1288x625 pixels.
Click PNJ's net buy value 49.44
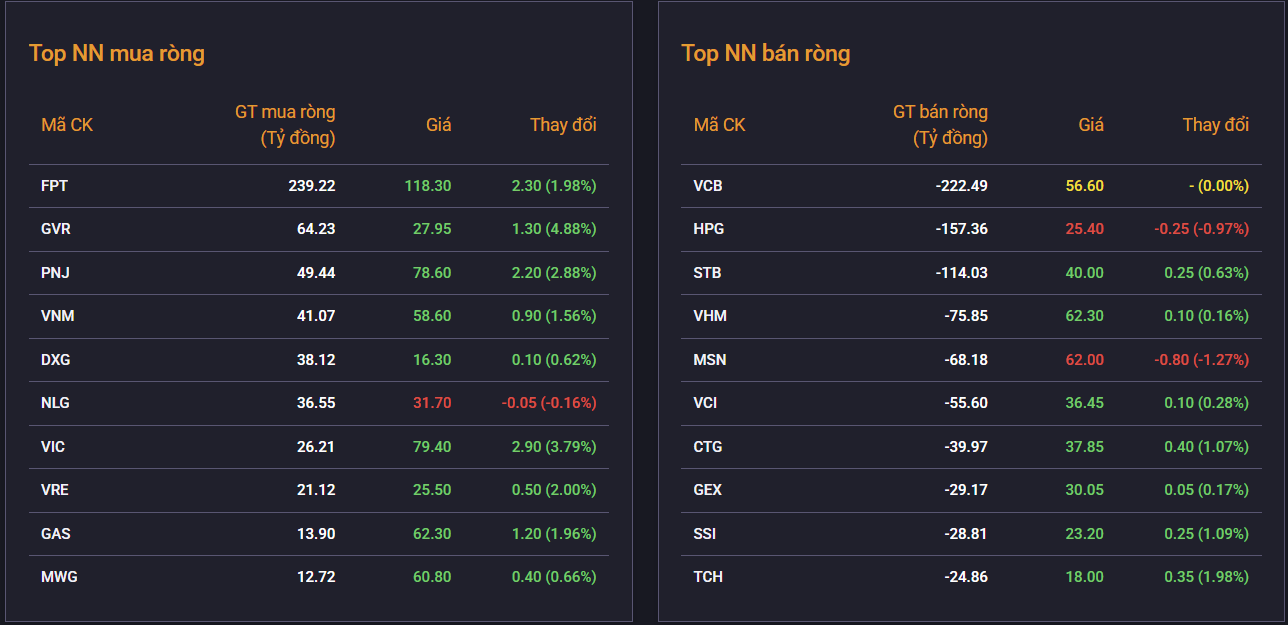[316, 273]
